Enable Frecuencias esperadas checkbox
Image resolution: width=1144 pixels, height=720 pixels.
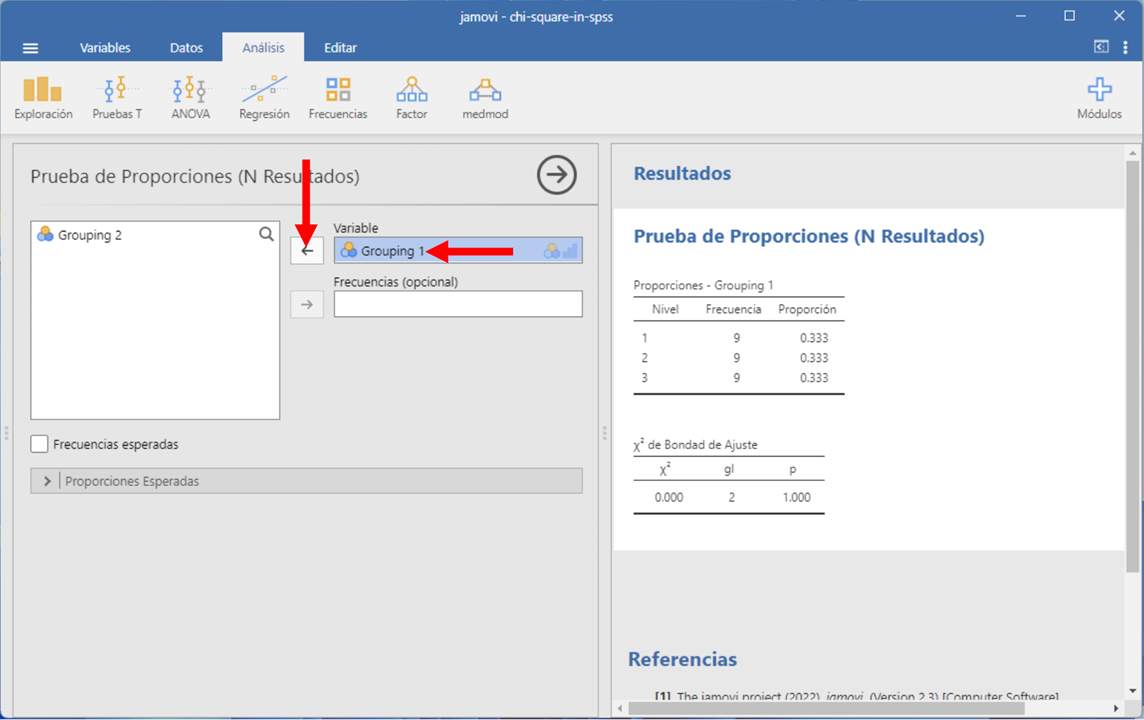coord(40,444)
